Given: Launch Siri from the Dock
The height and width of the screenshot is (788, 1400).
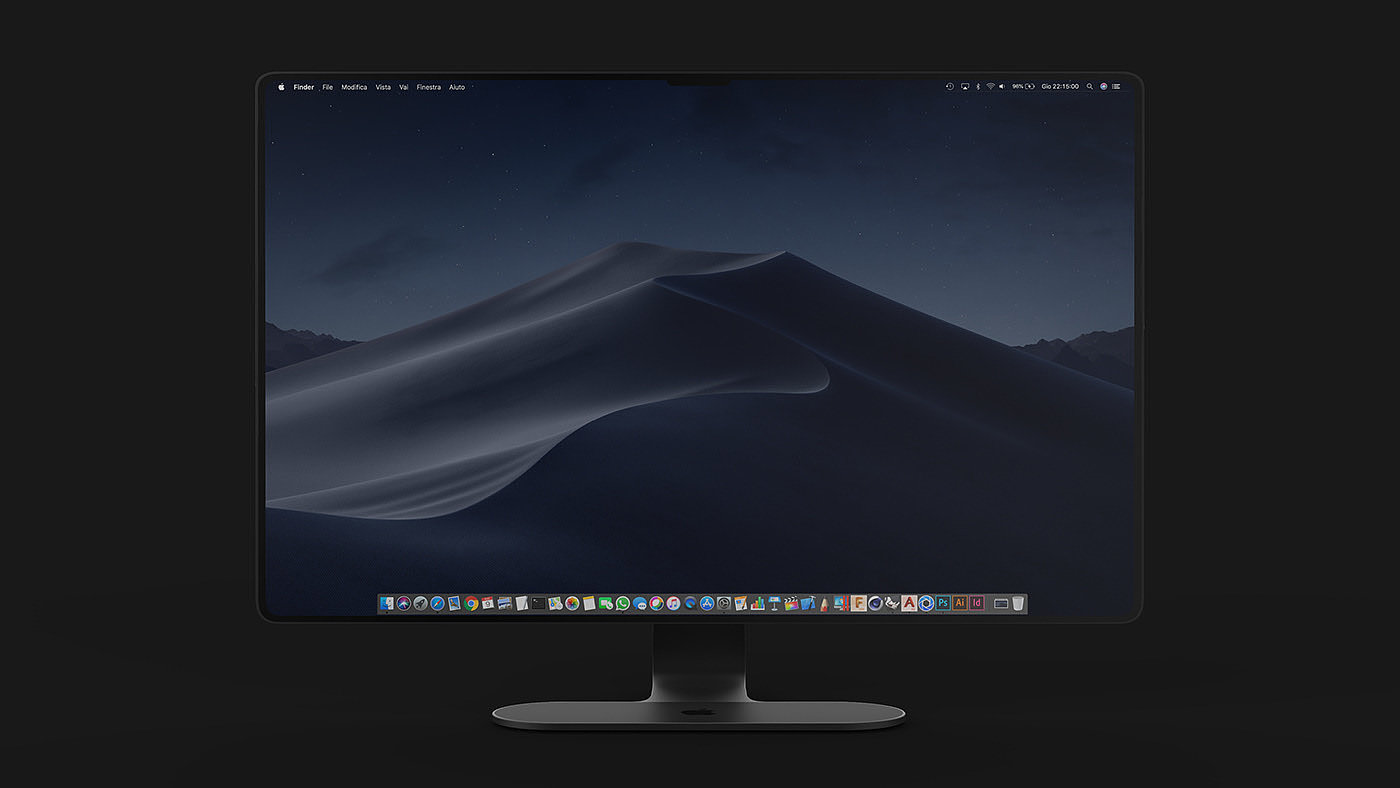Looking at the screenshot, I should pos(404,604).
